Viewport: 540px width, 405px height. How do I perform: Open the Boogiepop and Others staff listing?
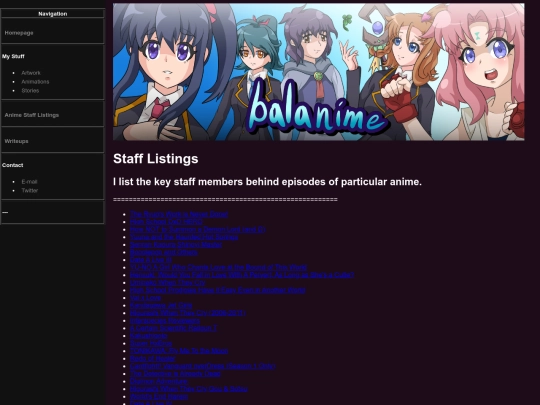click(x=164, y=252)
